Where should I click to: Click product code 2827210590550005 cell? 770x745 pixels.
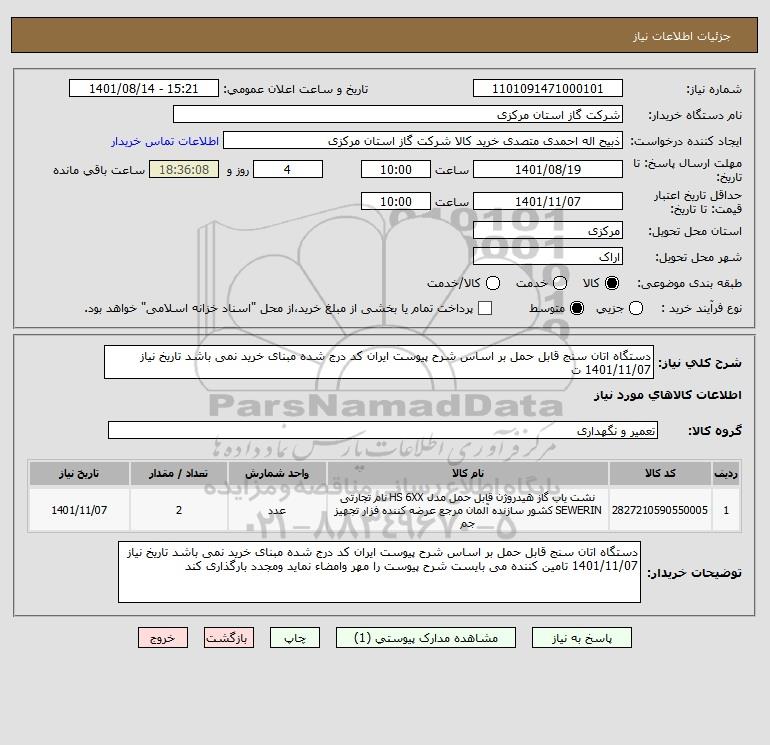[660, 510]
